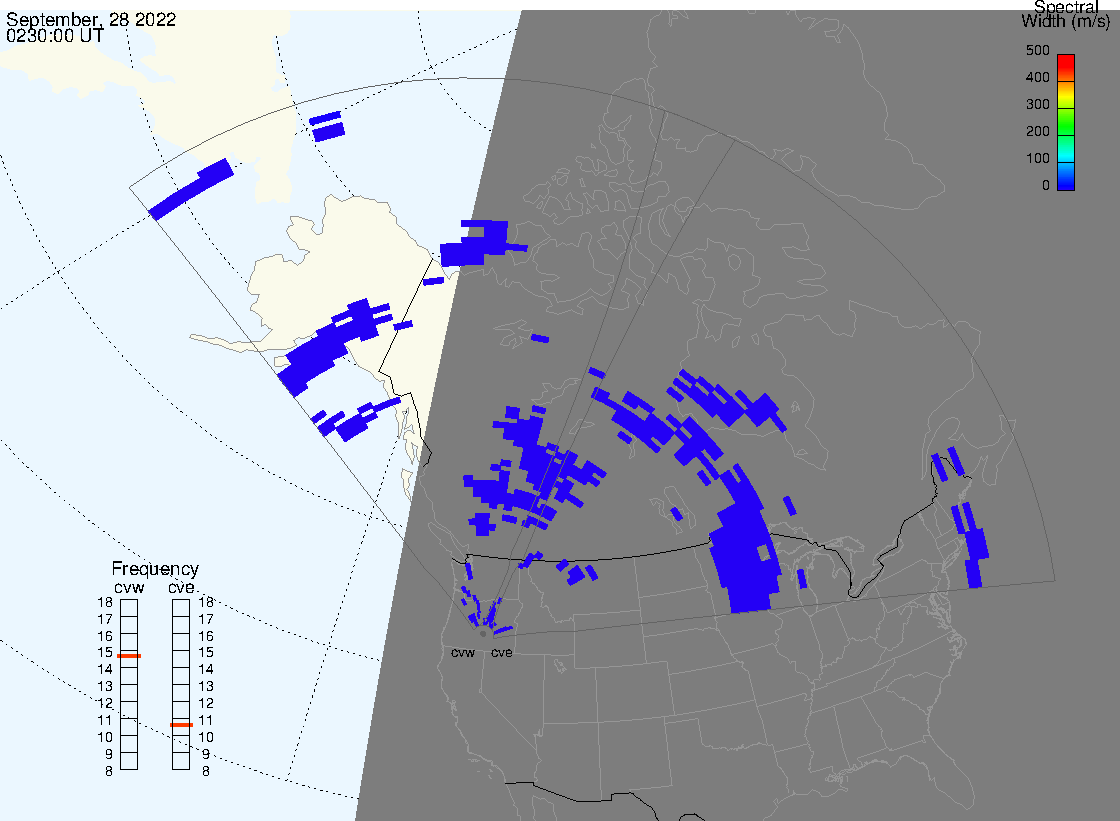This screenshot has width=1120, height=821.
Task: Click the 8 tick beside the cve frequency bar
Action: point(206,771)
